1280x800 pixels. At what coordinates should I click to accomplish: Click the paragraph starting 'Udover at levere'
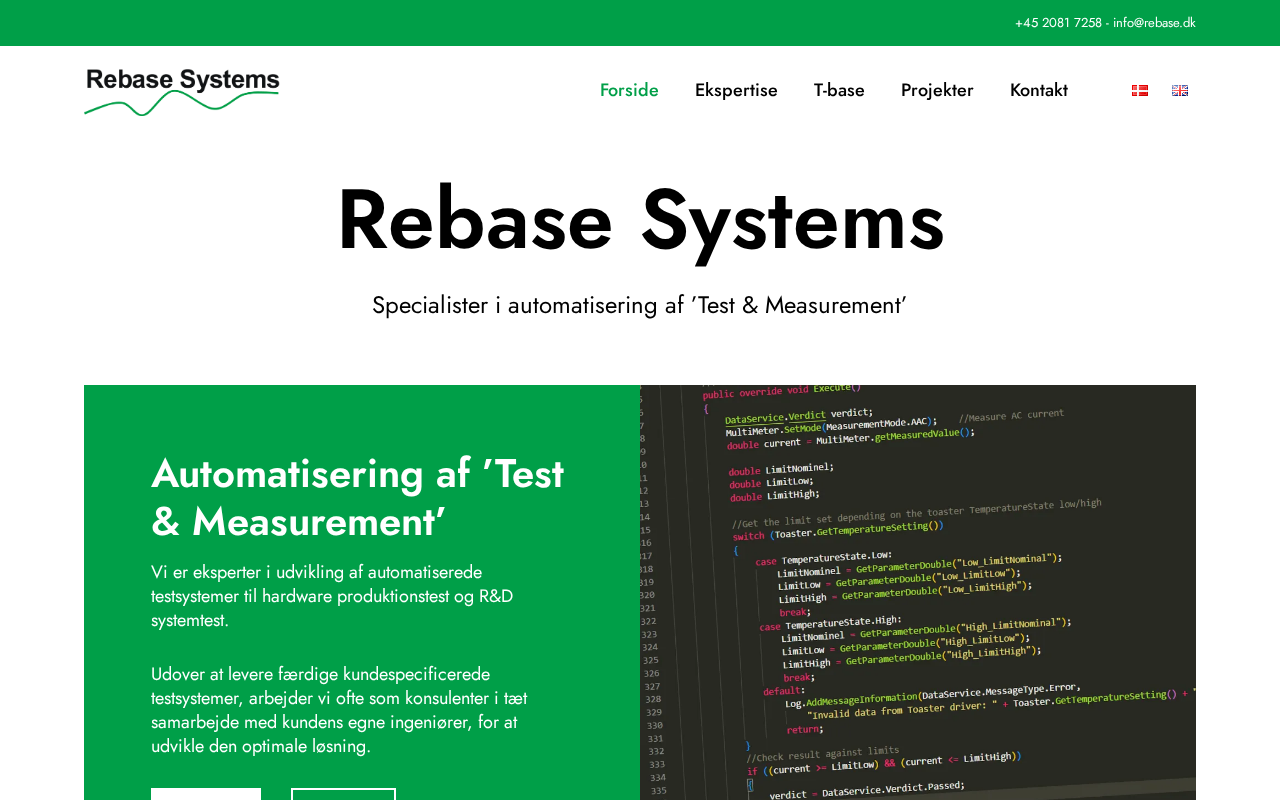[339, 710]
